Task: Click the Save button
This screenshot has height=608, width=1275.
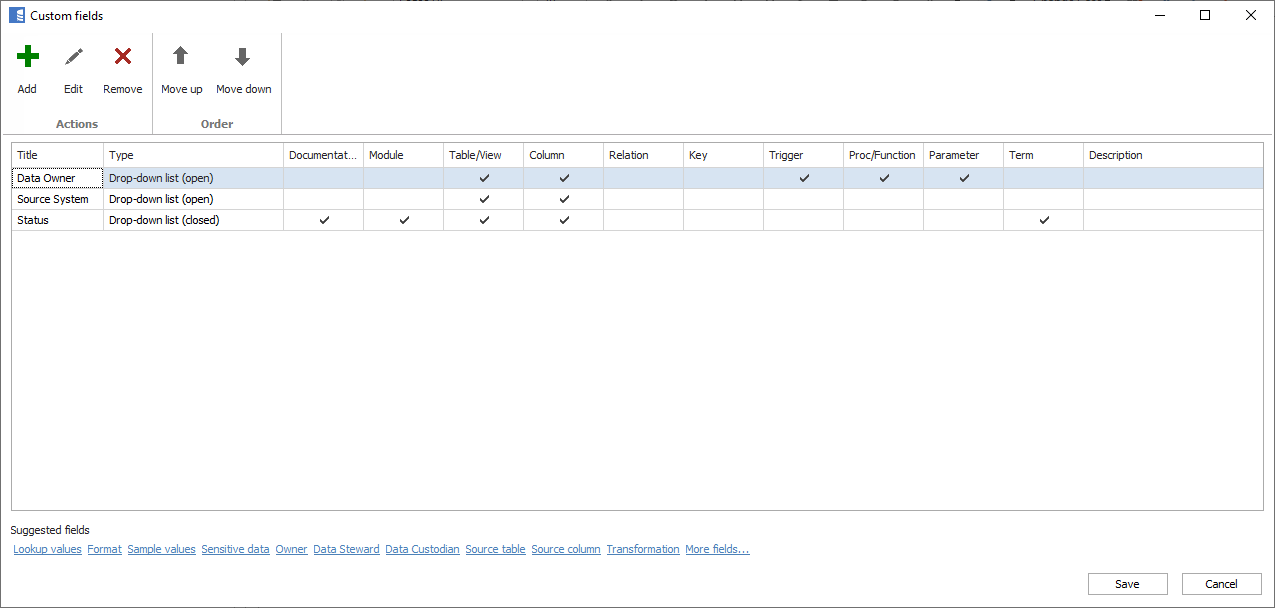Action: 1127,584
